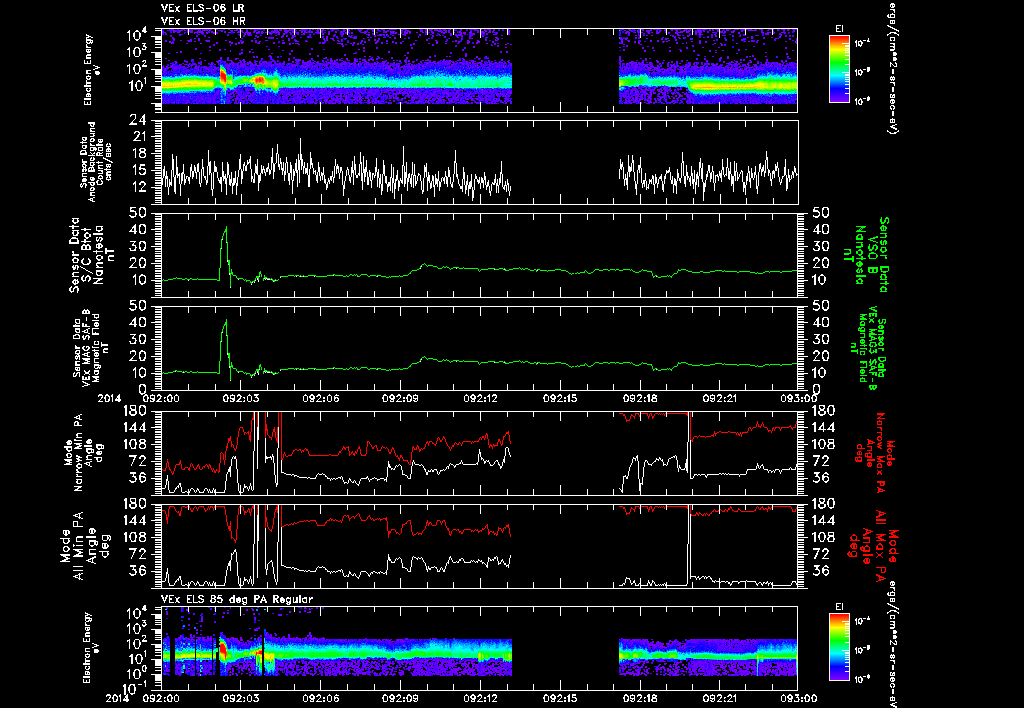Click the bottom EI color scale bar
This screenshot has height=708, width=1024.
(x=840, y=647)
